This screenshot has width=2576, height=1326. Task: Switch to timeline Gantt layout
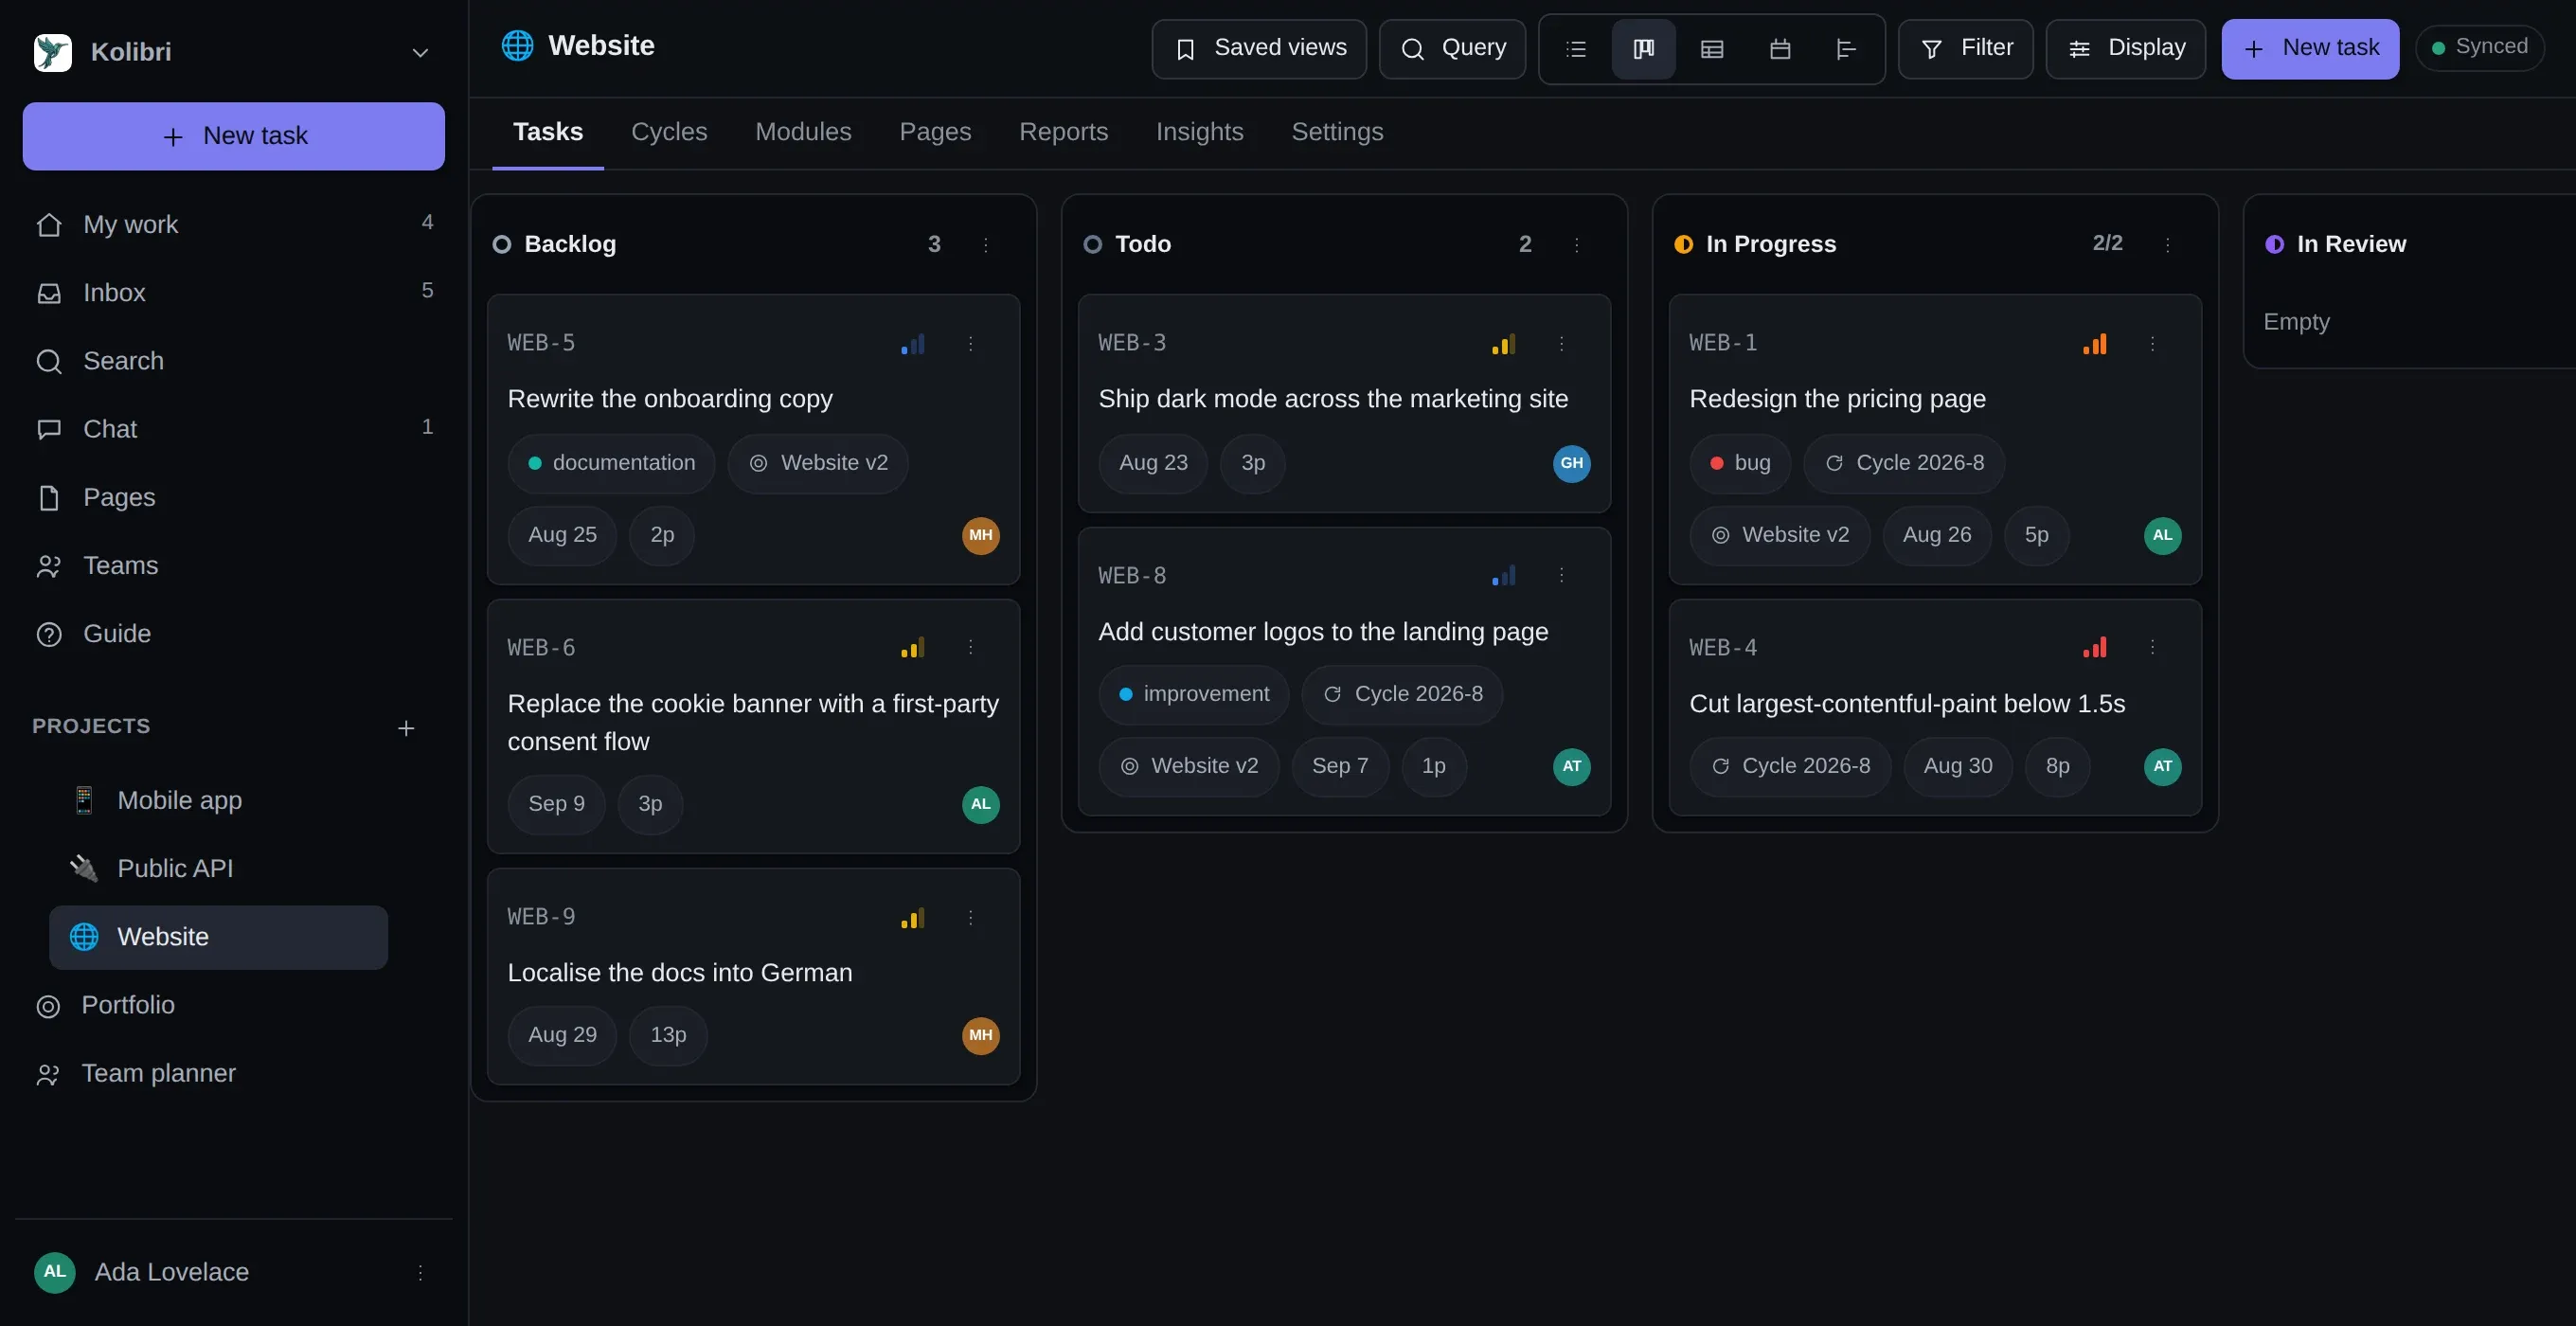tap(1847, 49)
